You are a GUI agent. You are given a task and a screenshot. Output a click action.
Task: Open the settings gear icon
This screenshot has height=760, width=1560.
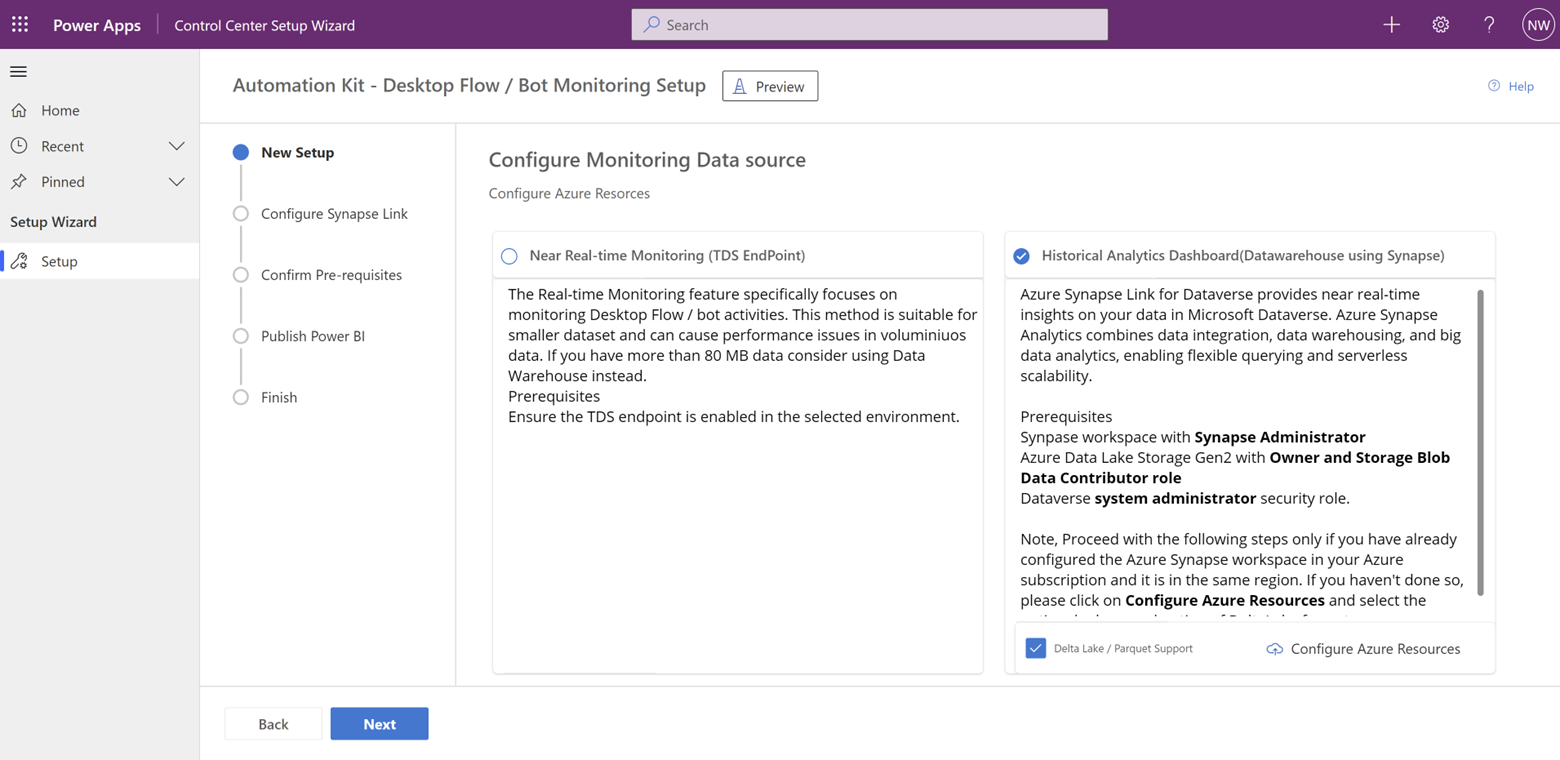1441,25
